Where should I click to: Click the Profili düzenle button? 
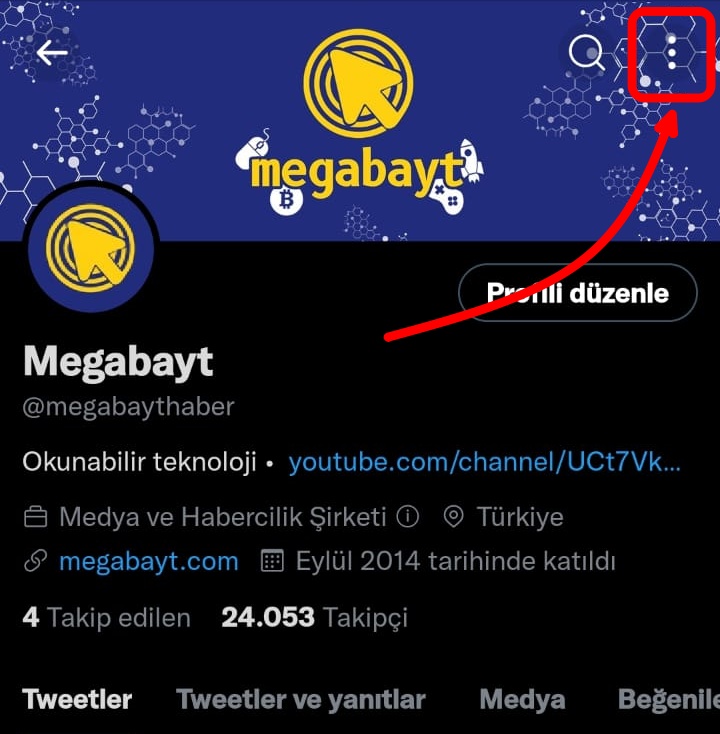[578, 293]
